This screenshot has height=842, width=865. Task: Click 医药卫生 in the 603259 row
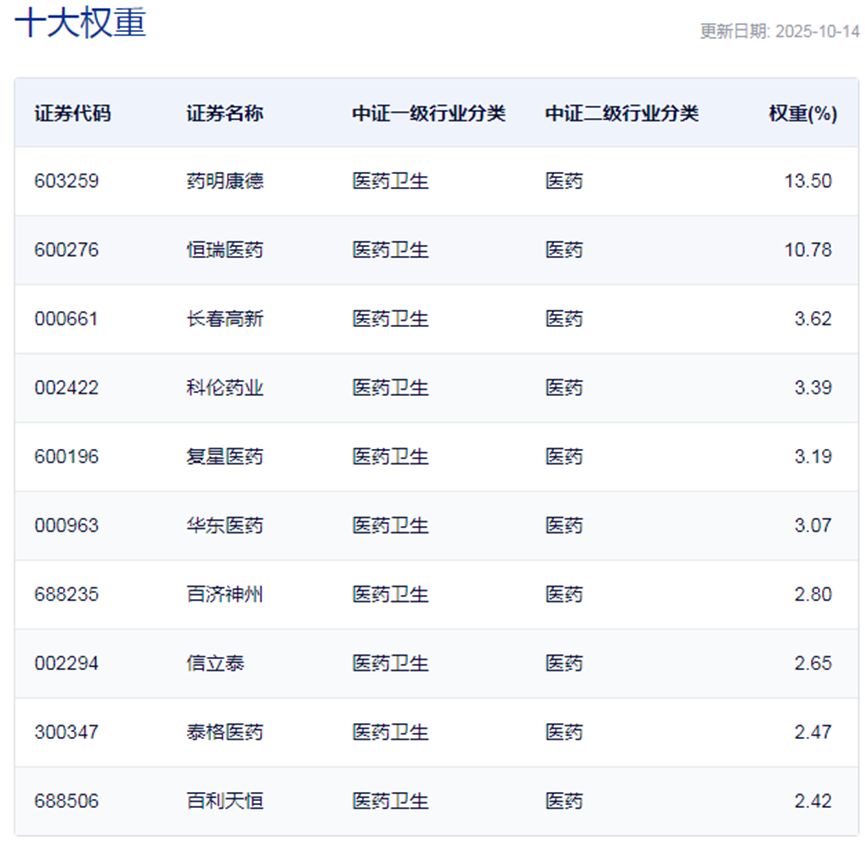pos(390,181)
